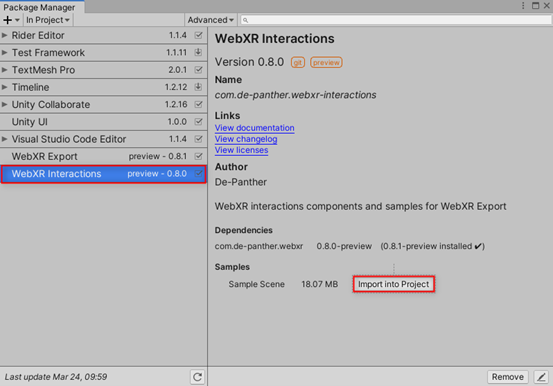This screenshot has width=553, height=386.
Task: Click the De-Panther author name
Action: pyautogui.click(x=241, y=182)
